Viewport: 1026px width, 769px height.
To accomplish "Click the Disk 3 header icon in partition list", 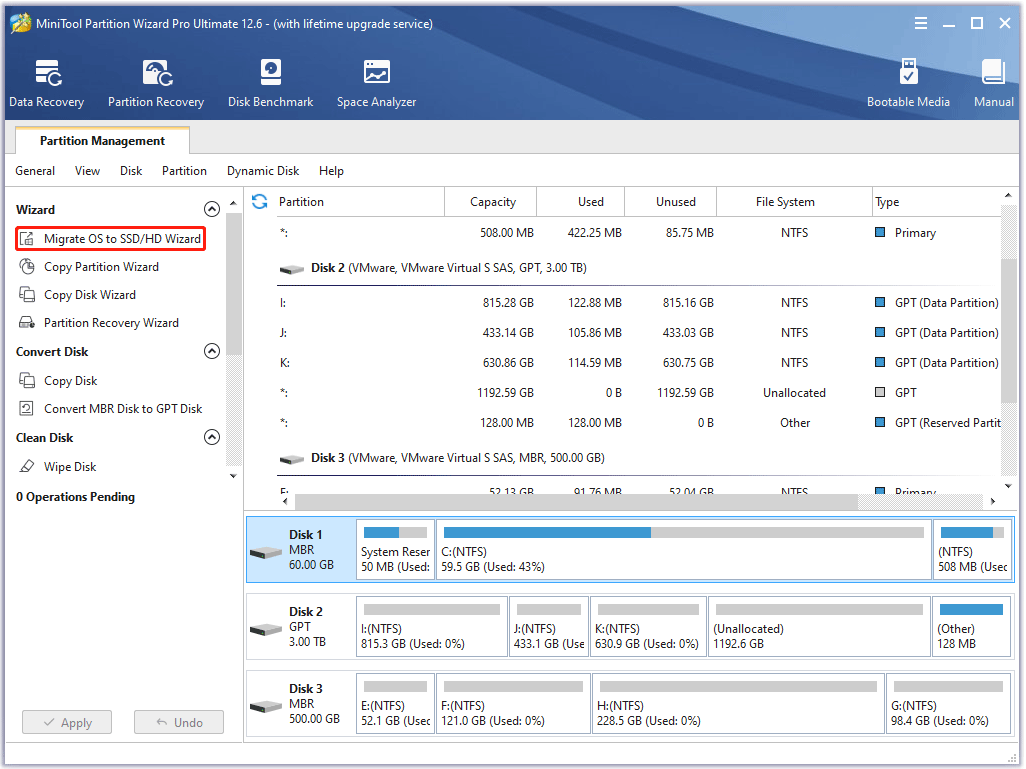I will click(292, 459).
